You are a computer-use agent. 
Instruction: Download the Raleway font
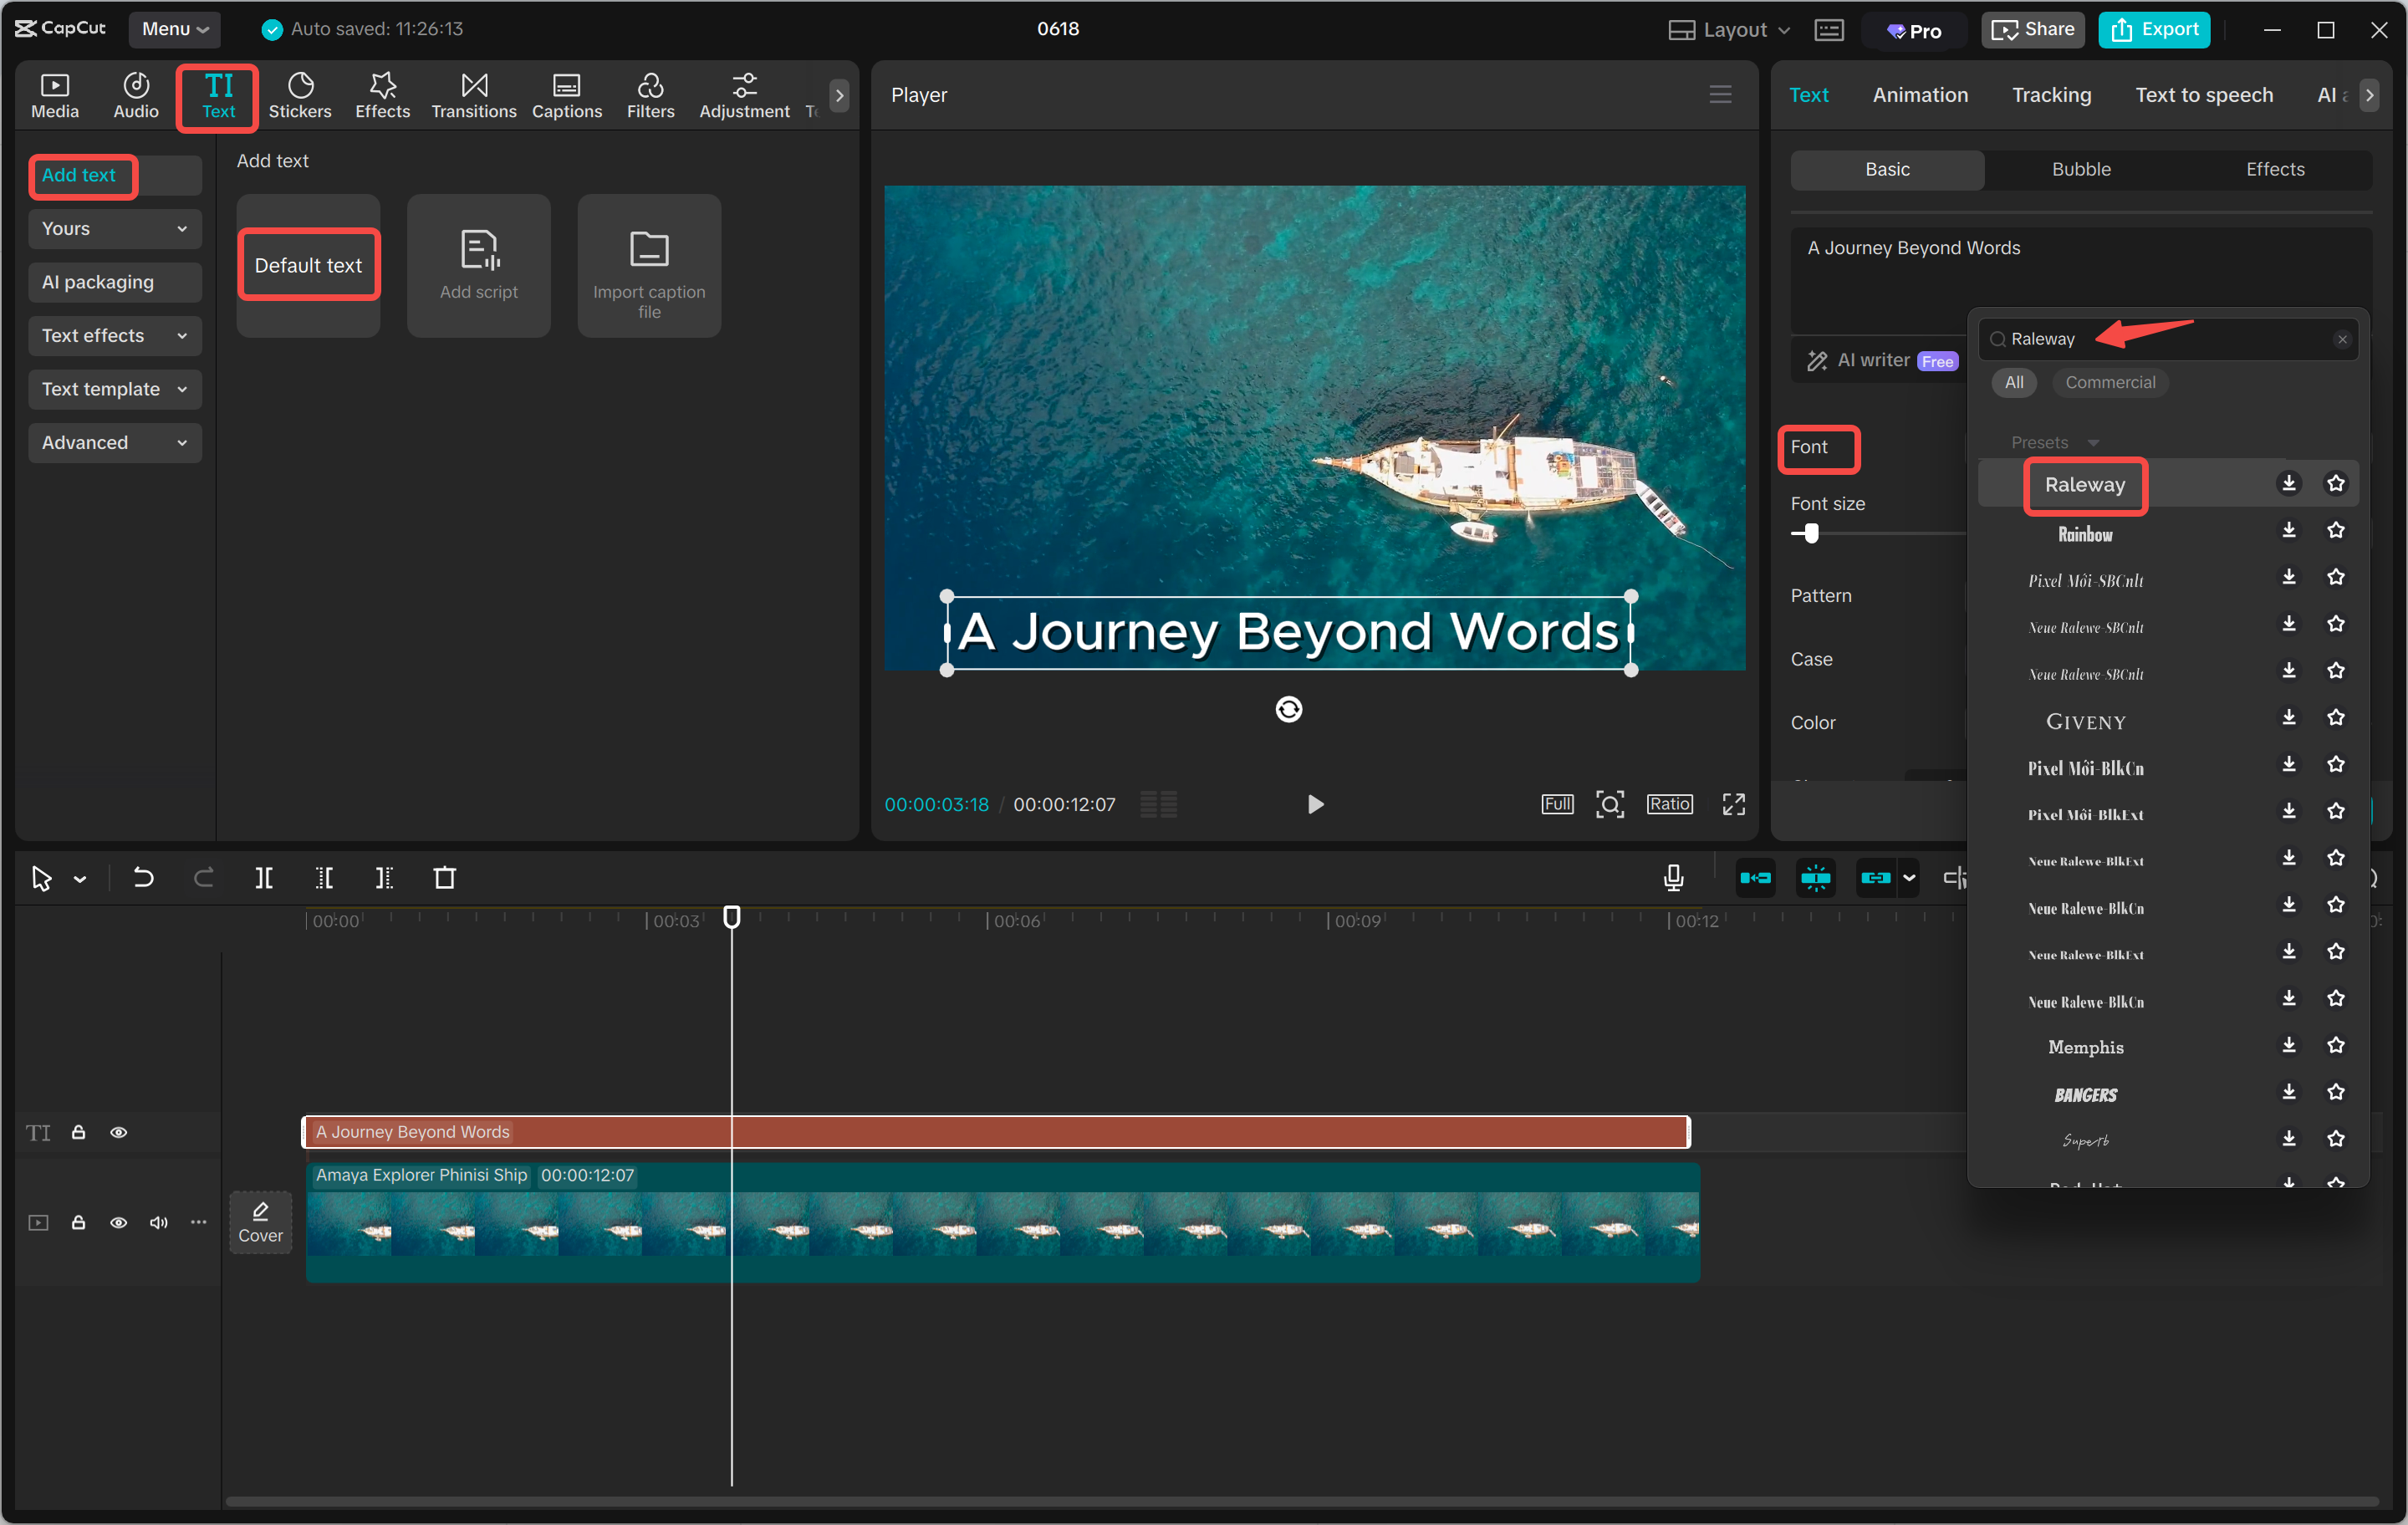2289,483
